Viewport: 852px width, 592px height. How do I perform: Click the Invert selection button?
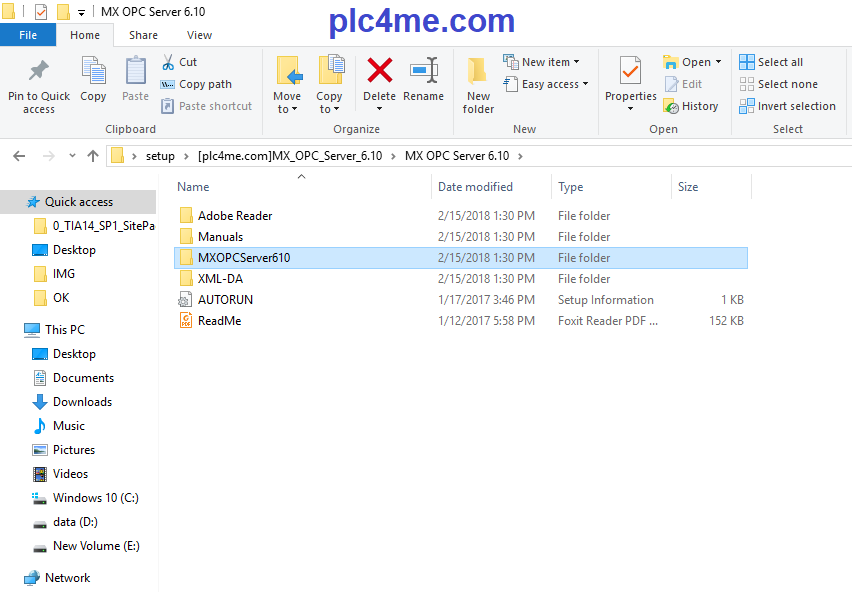pyautogui.click(x=787, y=106)
